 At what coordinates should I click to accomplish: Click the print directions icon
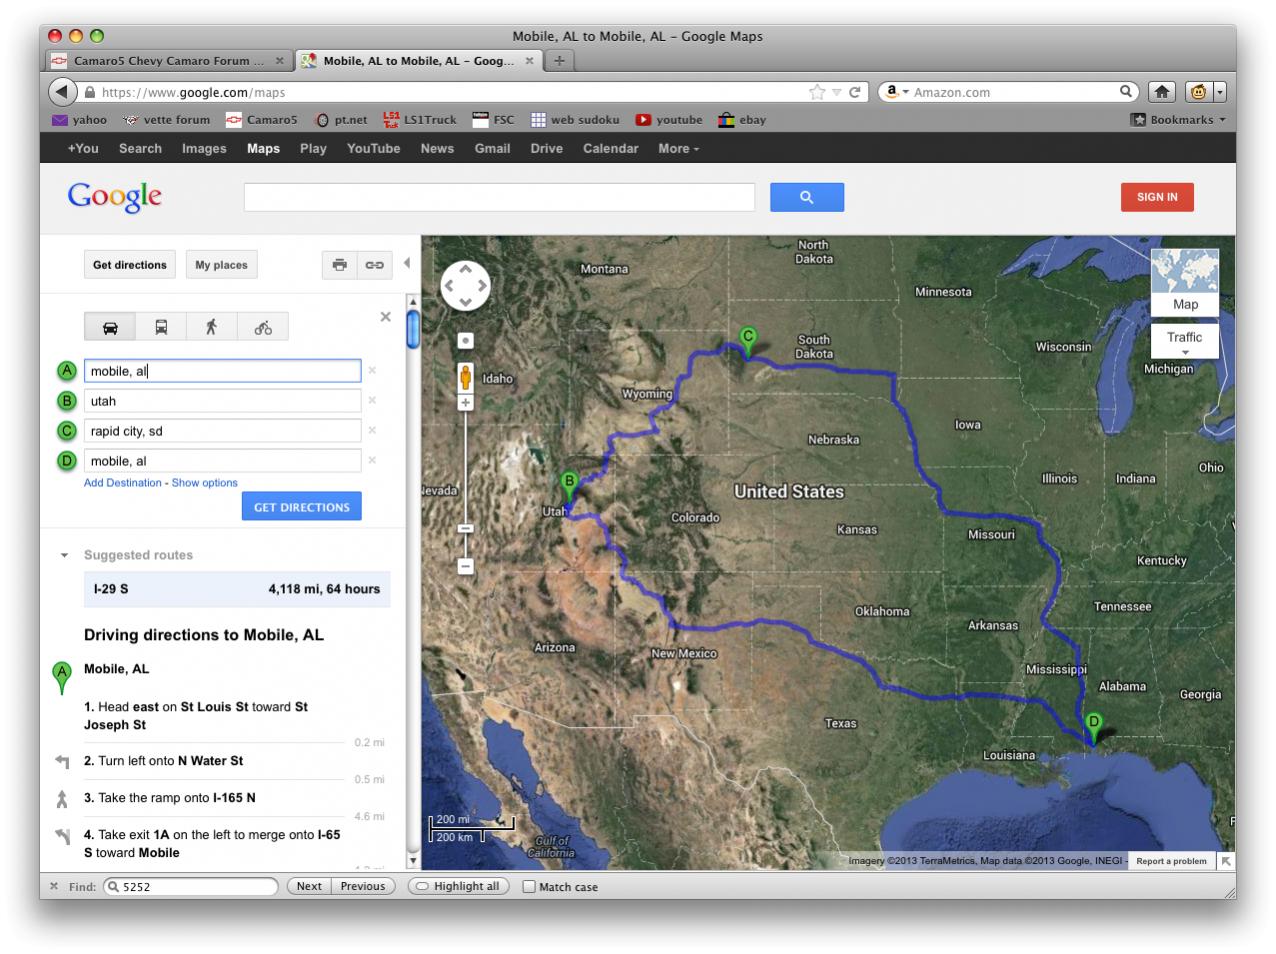pos(340,265)
